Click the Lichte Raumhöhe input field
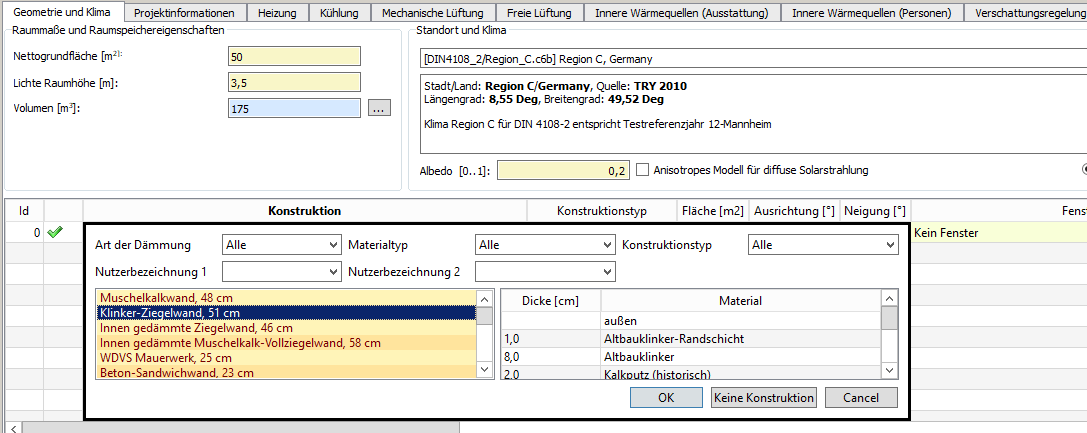 [294, 82]
